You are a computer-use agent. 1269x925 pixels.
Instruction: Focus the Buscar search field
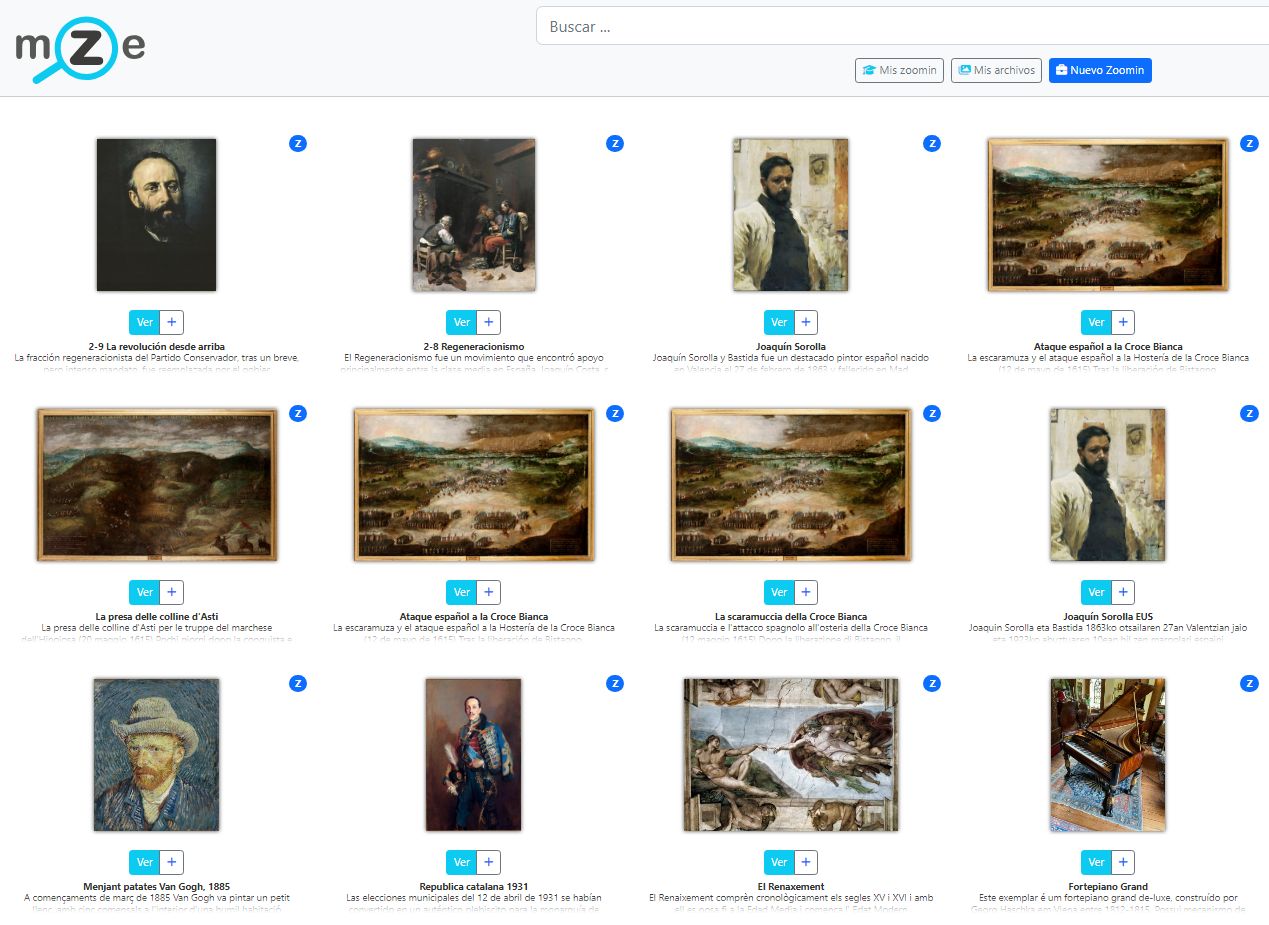[902, 26]
